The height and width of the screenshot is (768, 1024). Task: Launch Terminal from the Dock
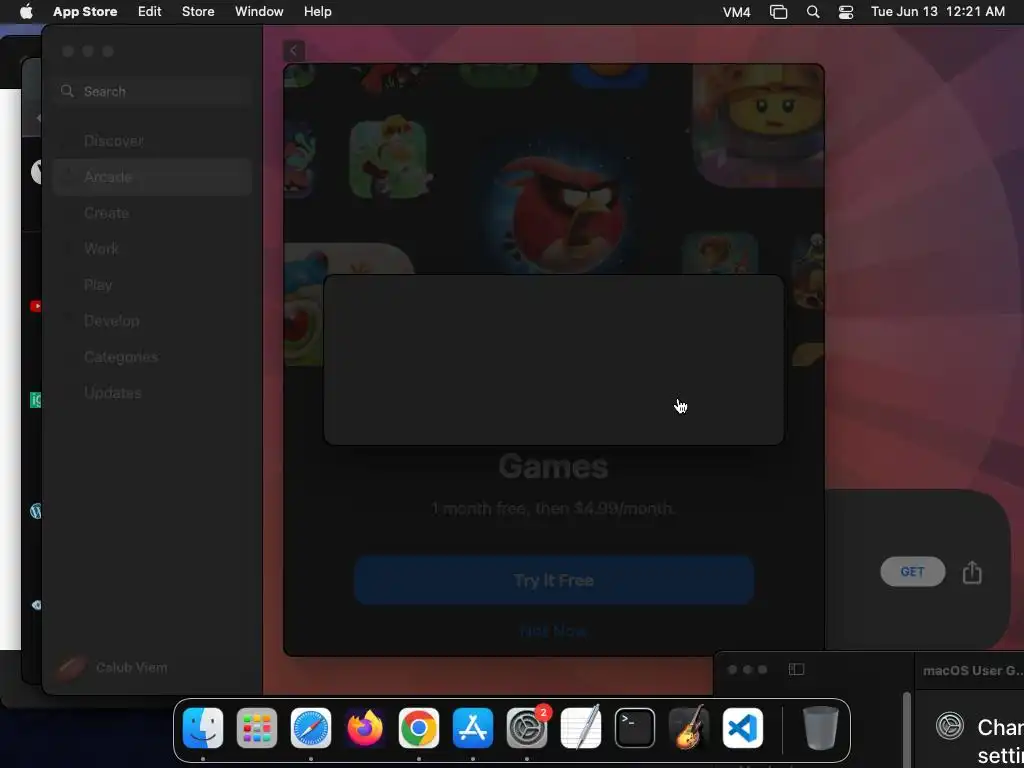(x=635, y=728)
